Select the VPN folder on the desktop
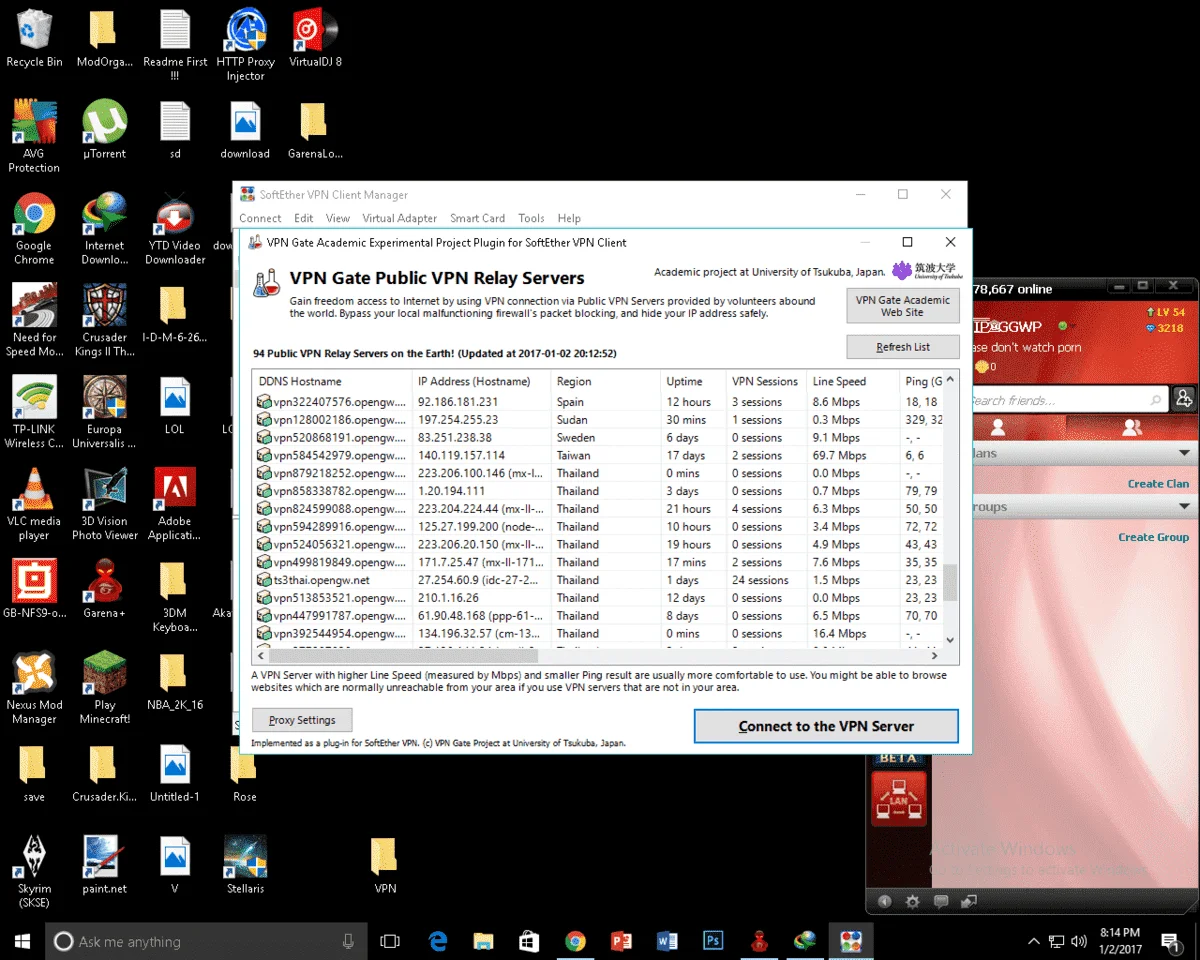Screen dimensions: 1200x960 coord(384,865)
